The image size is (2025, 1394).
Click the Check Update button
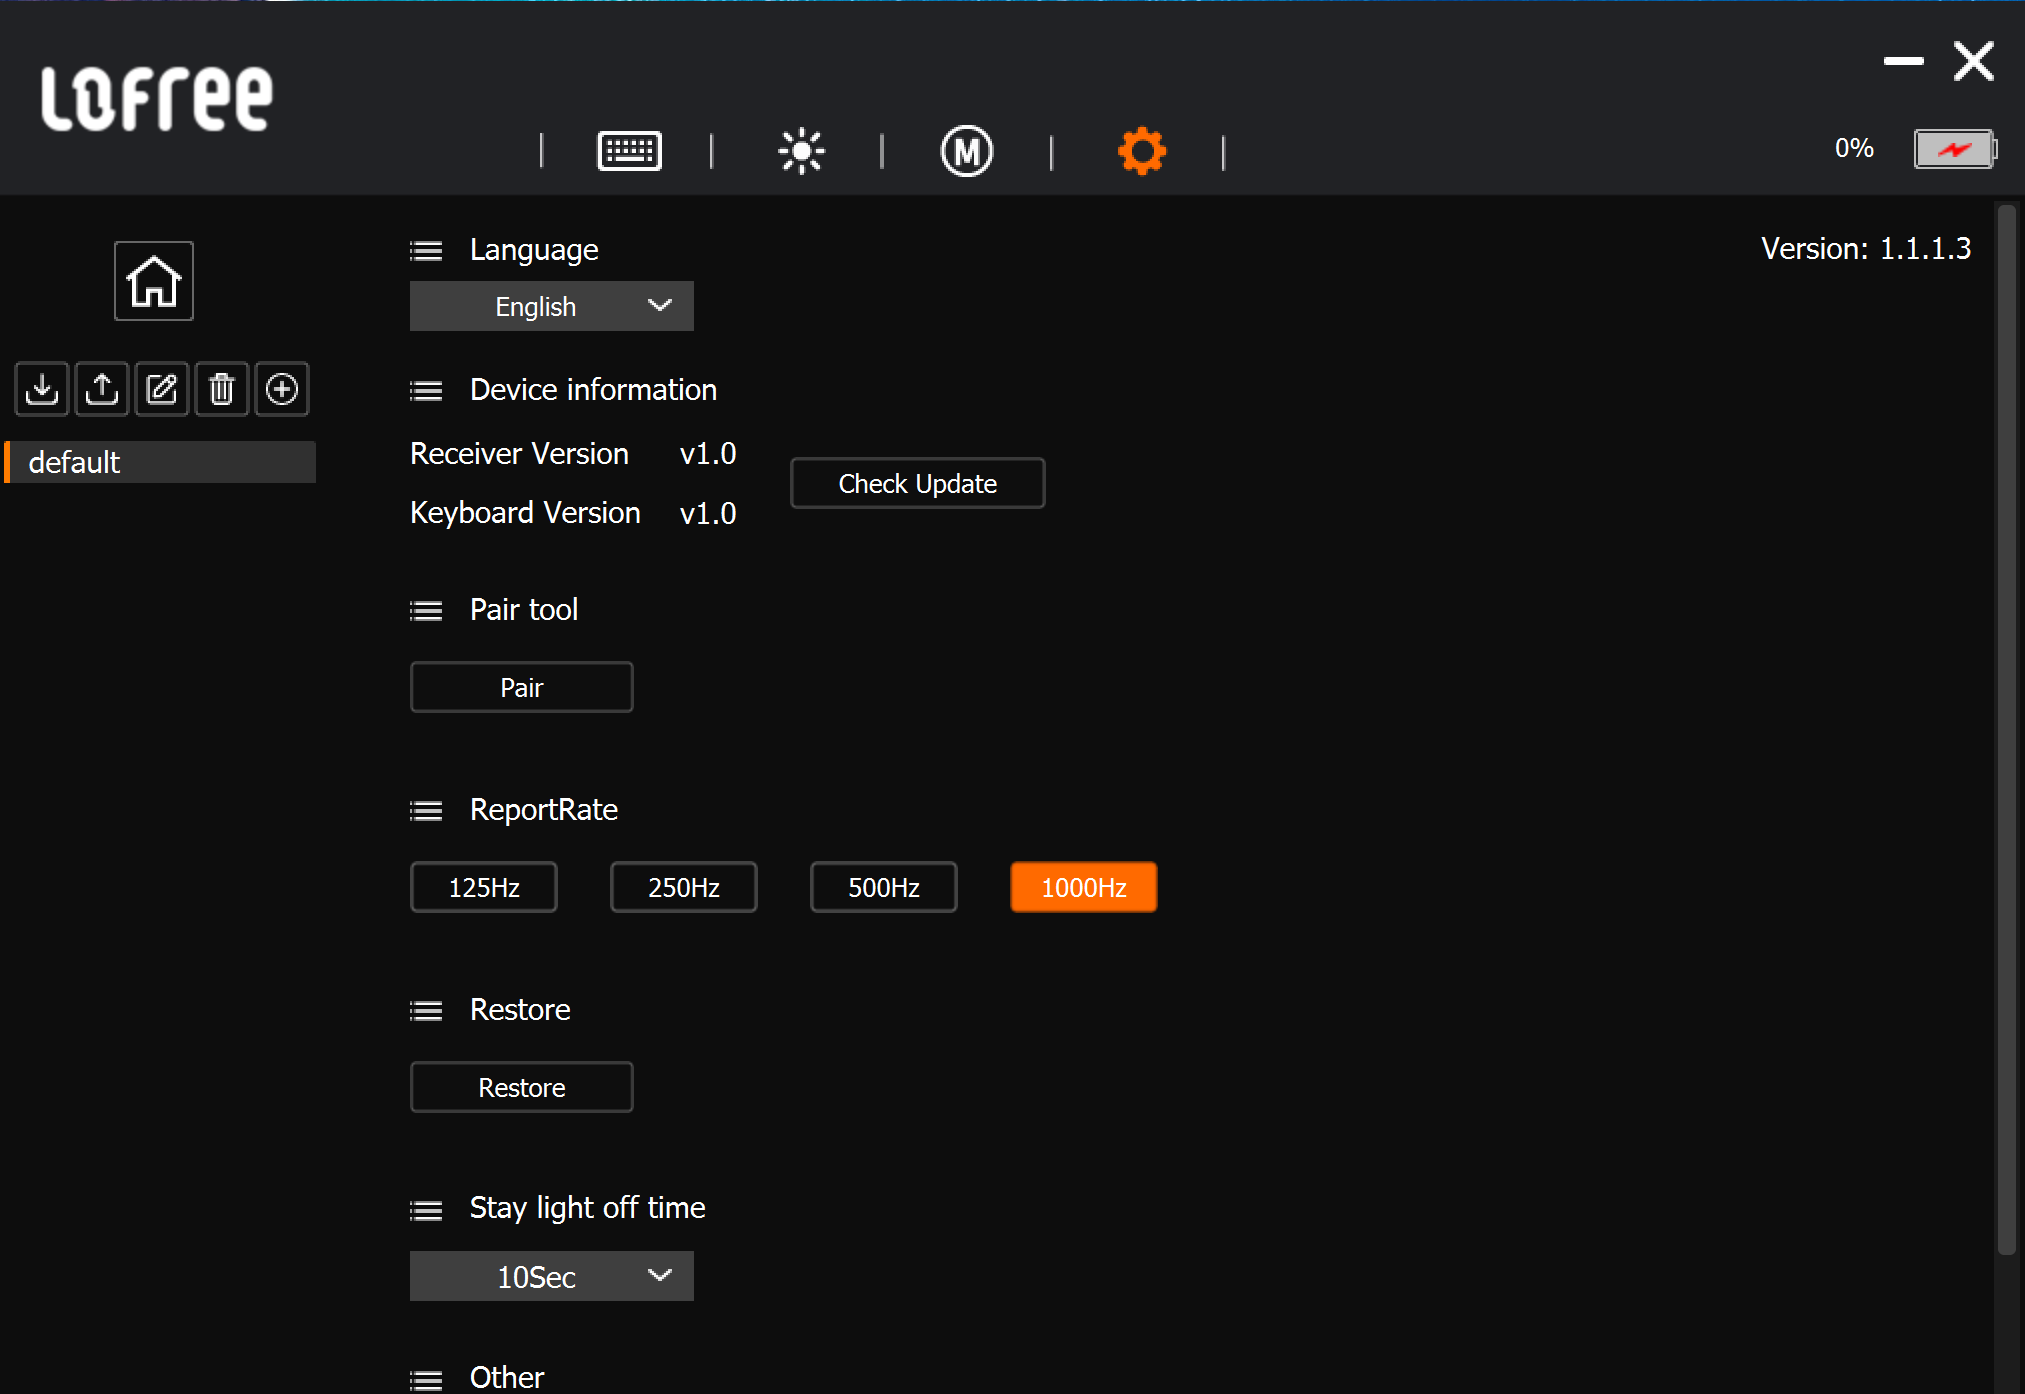pyautogui.click(x=917, y=483)
